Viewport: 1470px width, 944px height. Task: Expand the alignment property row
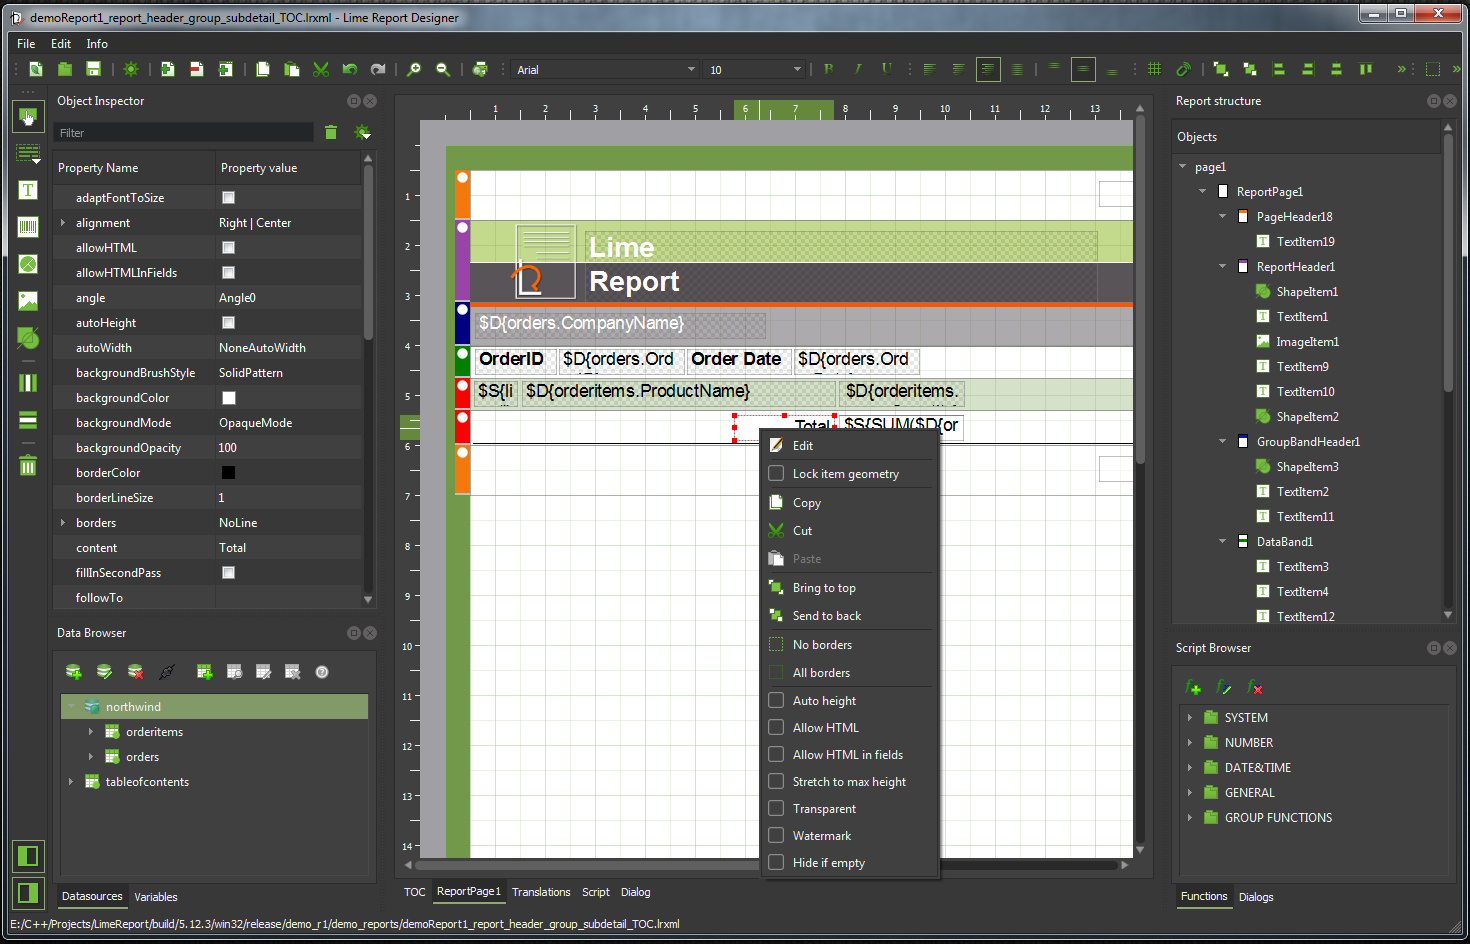[63, 223]
